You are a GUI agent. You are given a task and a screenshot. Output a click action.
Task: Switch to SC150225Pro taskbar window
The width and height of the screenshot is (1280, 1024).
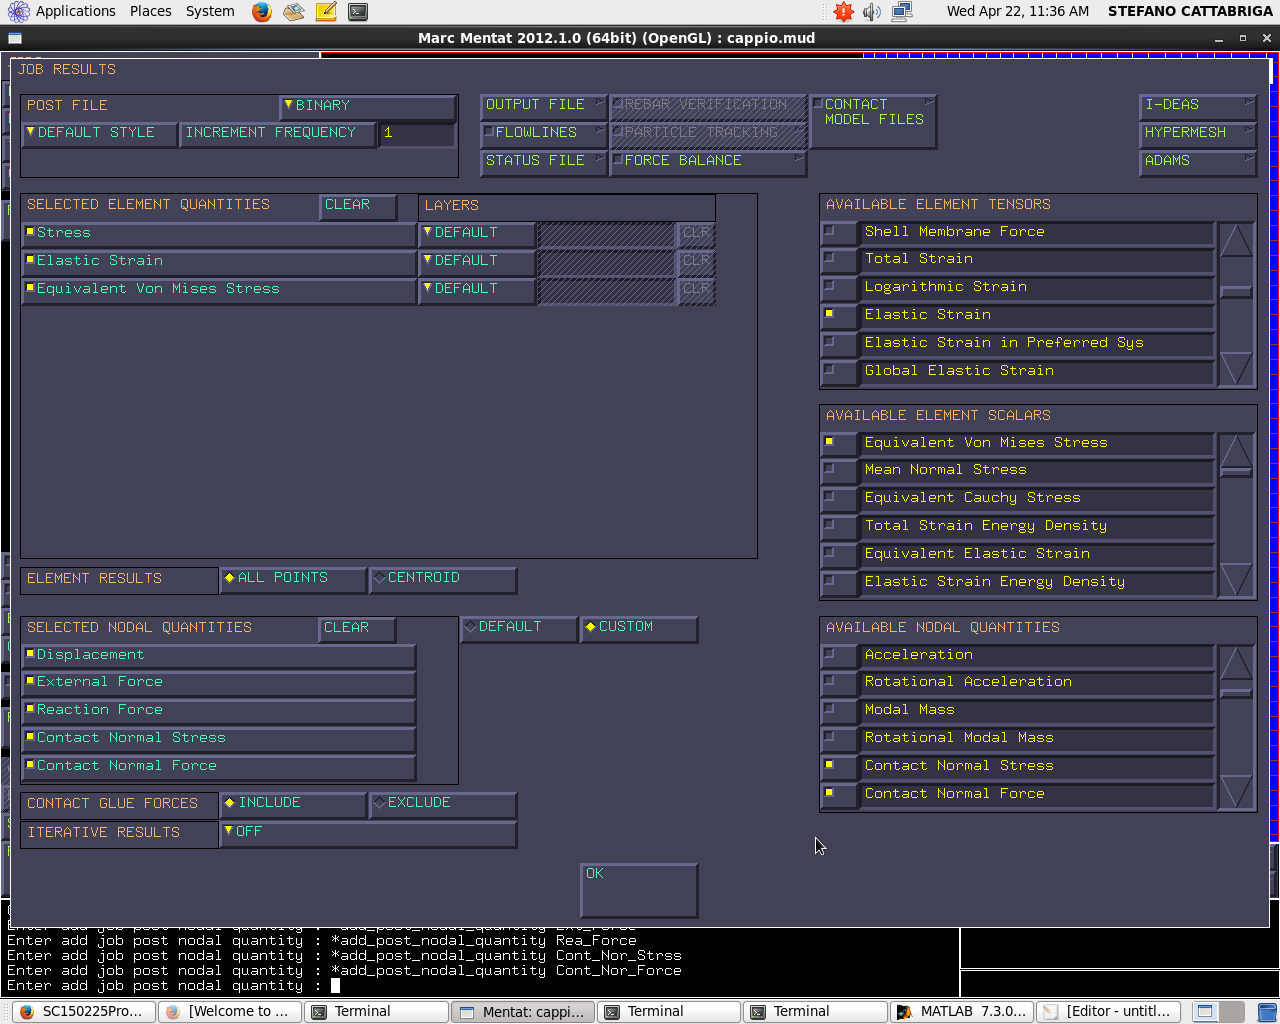82,1012
